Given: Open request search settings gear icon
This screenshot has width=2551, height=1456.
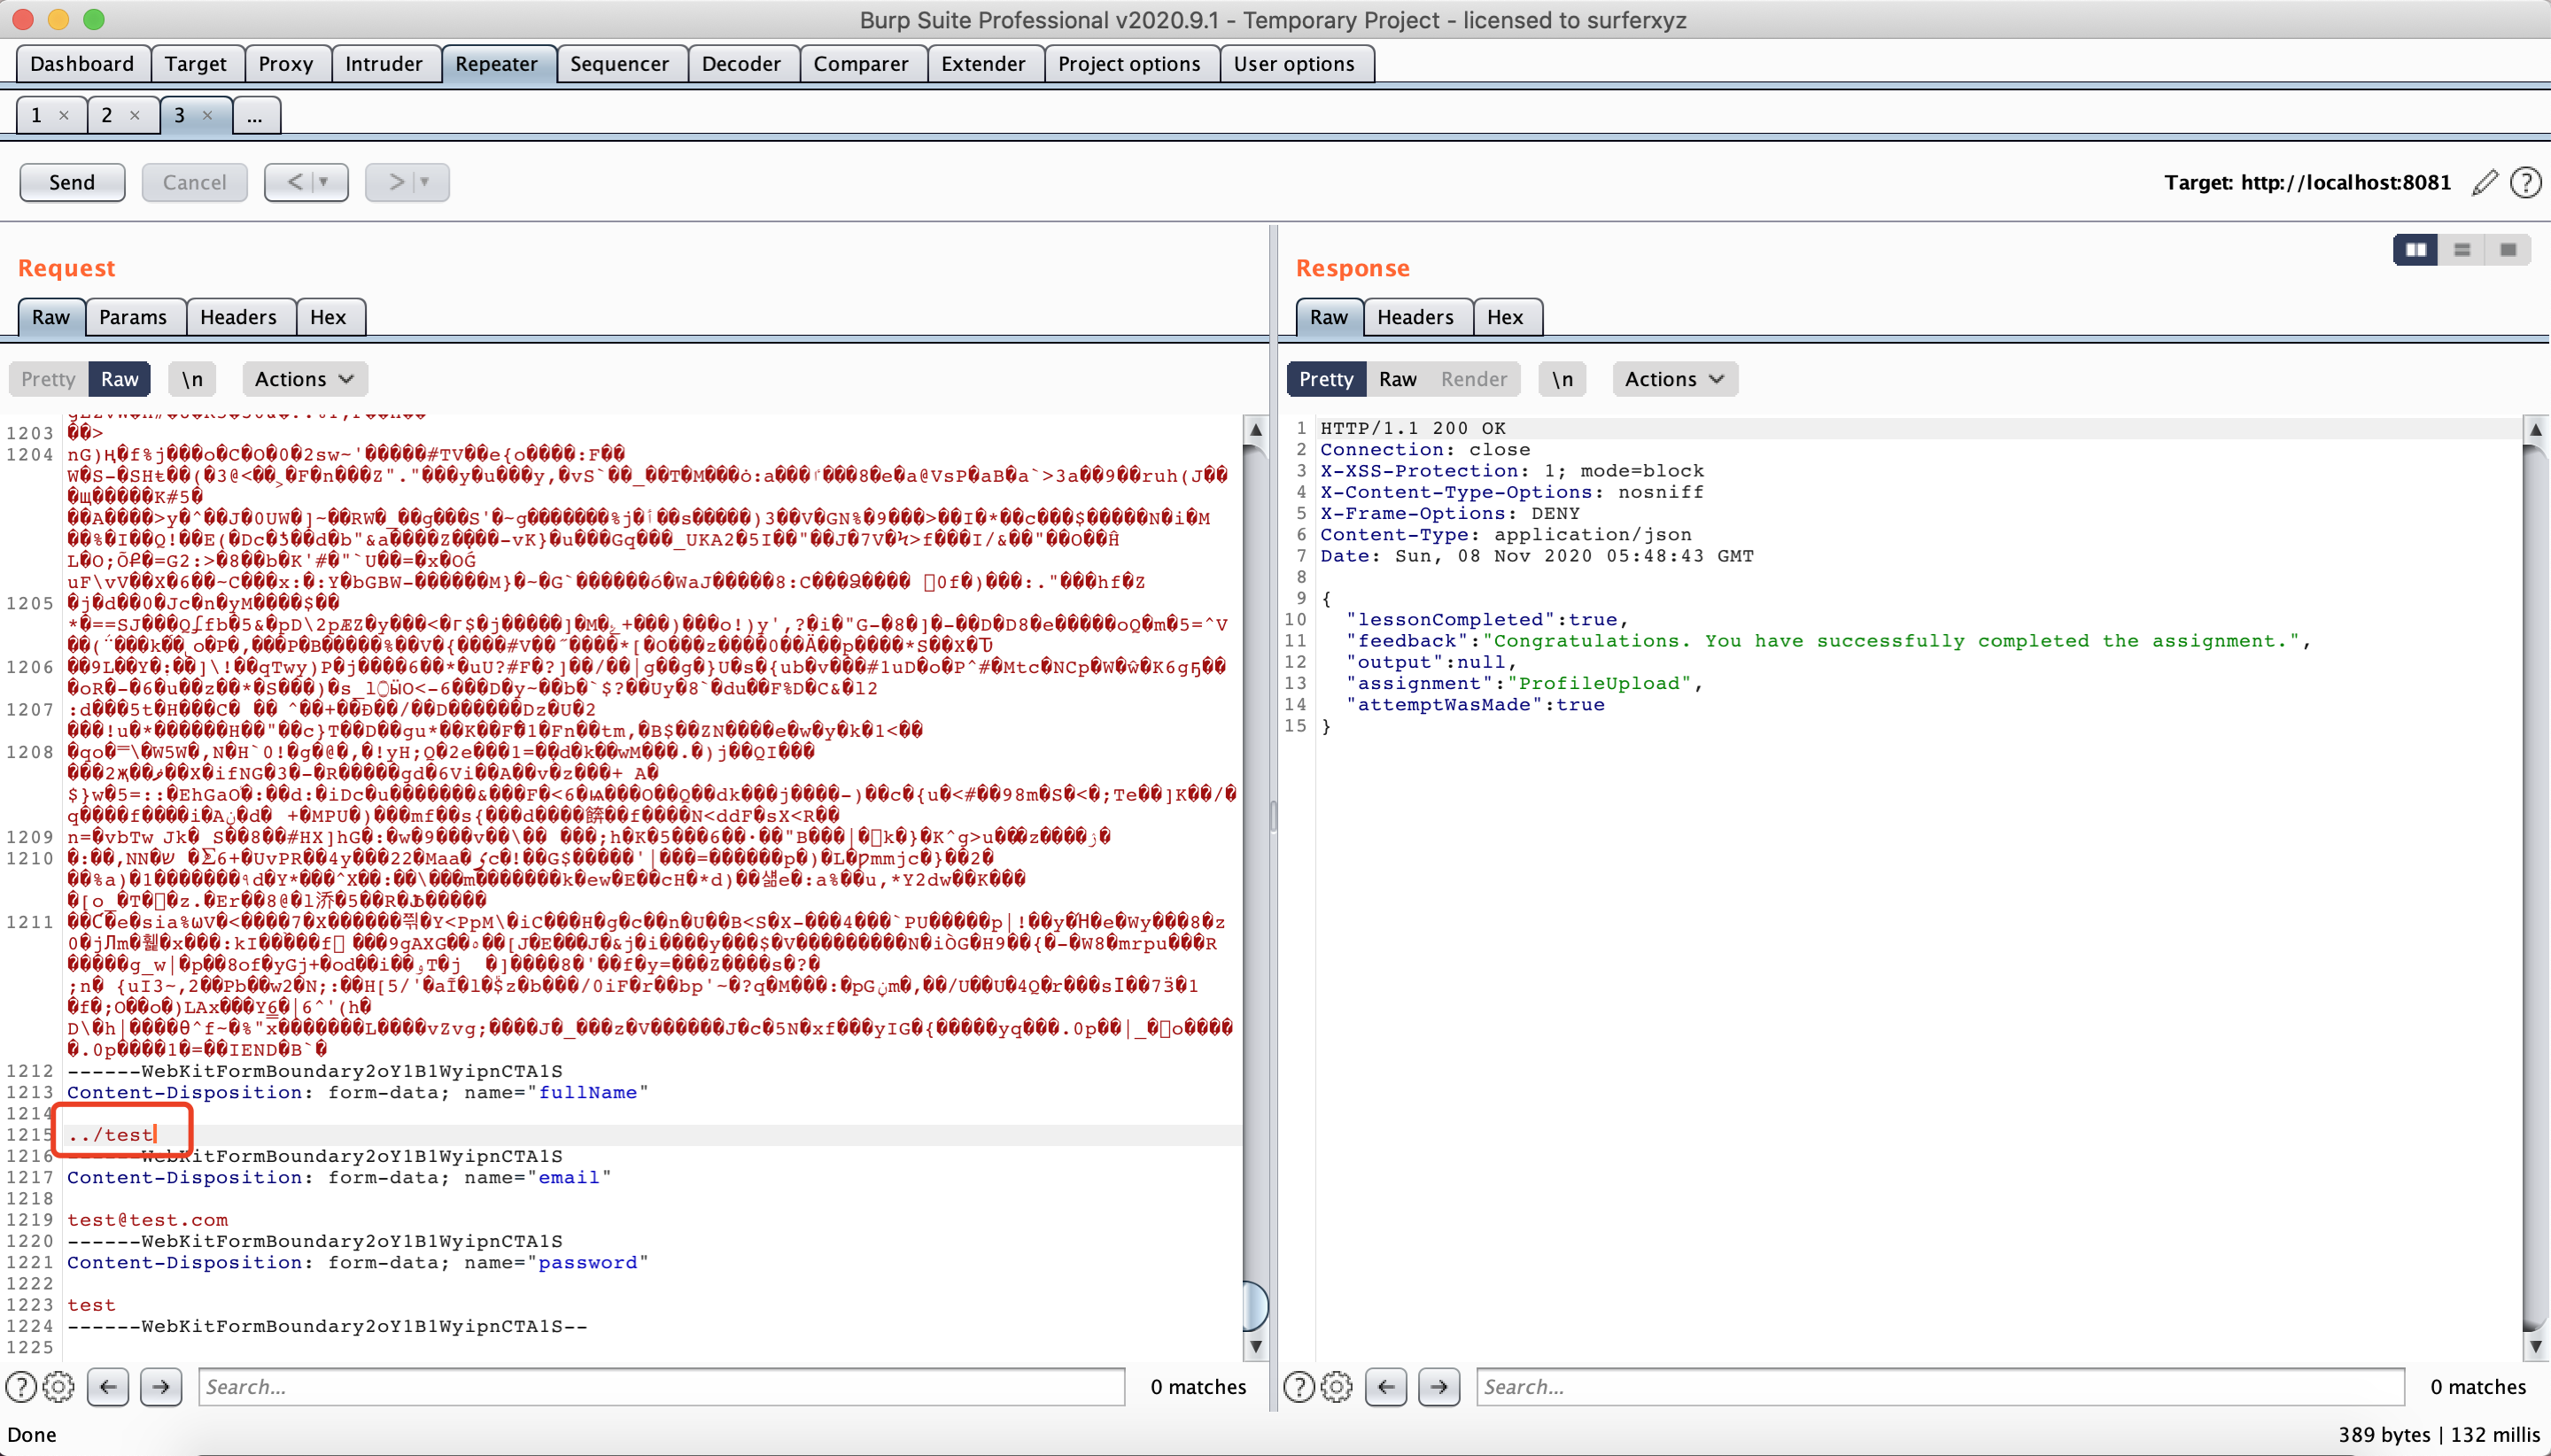Looking at the screenshot, I should click(59, 1387).
